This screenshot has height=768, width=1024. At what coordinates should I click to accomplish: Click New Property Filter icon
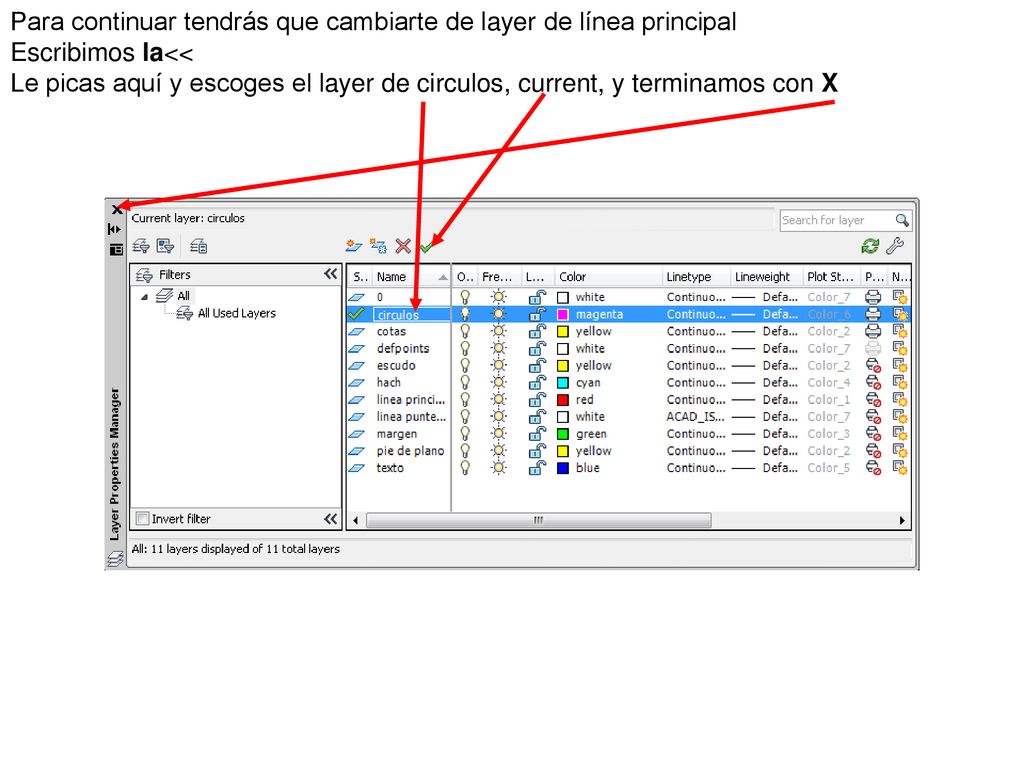[140, 246]
